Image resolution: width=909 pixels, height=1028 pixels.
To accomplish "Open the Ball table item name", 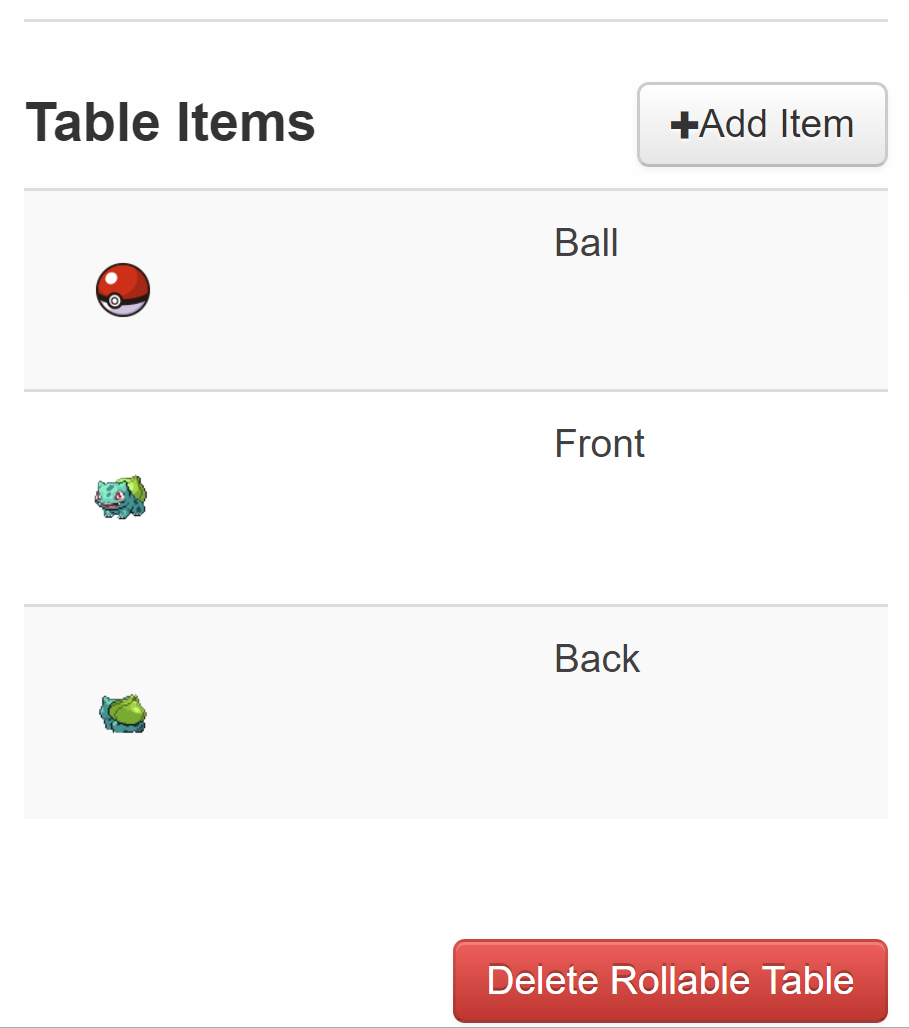I will (x=586, y=243).
